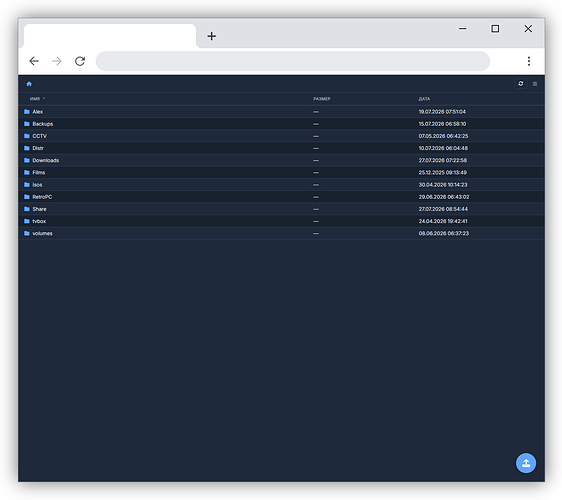Go back in browser history

pyautogui.click(x=34, y=61)
